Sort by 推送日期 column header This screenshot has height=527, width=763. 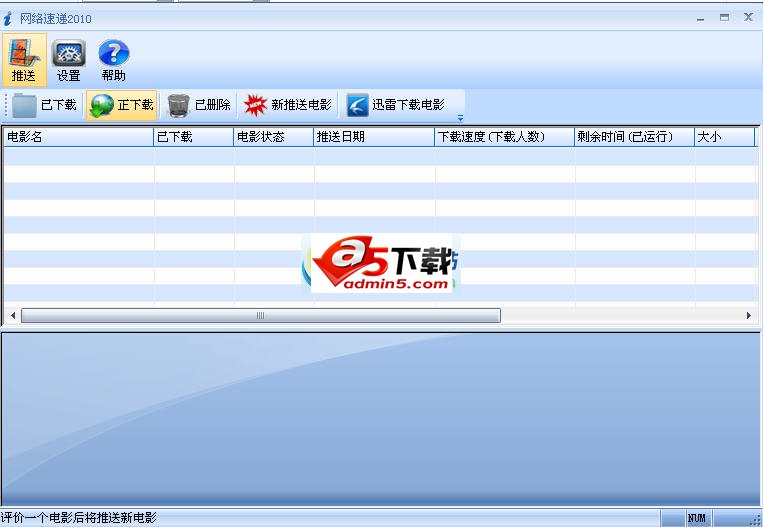tap(374, 137)
